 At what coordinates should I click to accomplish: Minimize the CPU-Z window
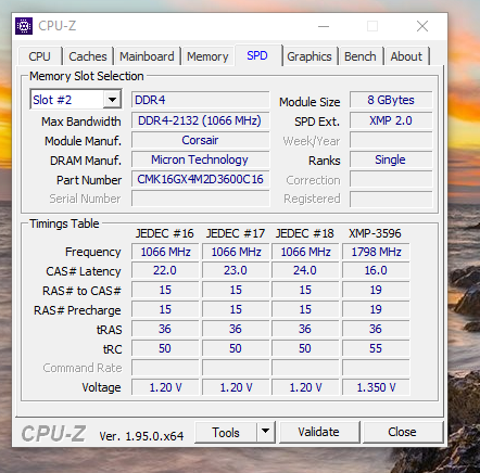[323, 26]
